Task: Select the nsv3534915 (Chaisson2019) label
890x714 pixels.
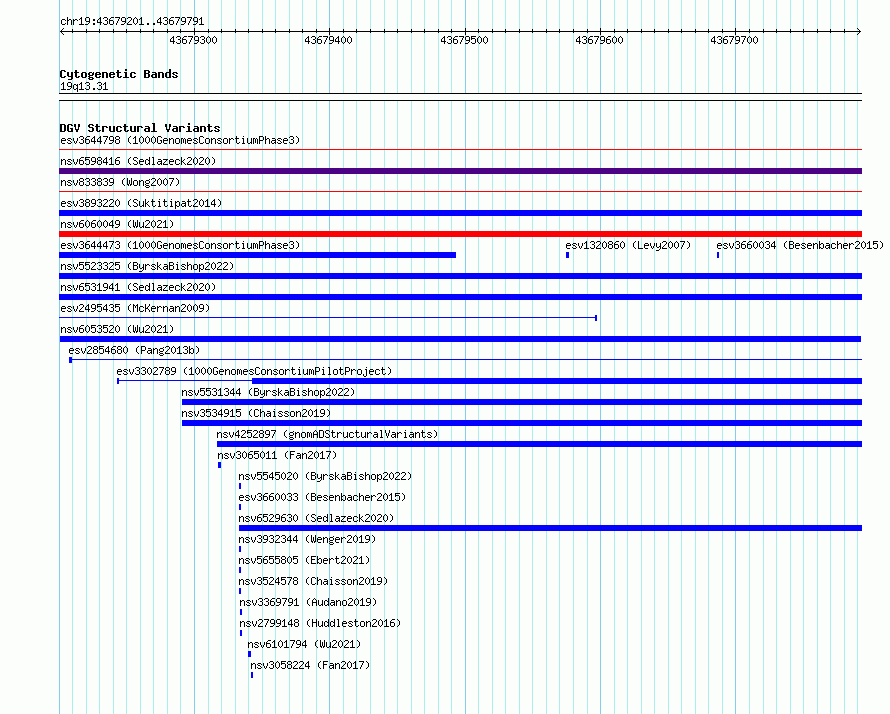Action: click(x=256, y=413)
